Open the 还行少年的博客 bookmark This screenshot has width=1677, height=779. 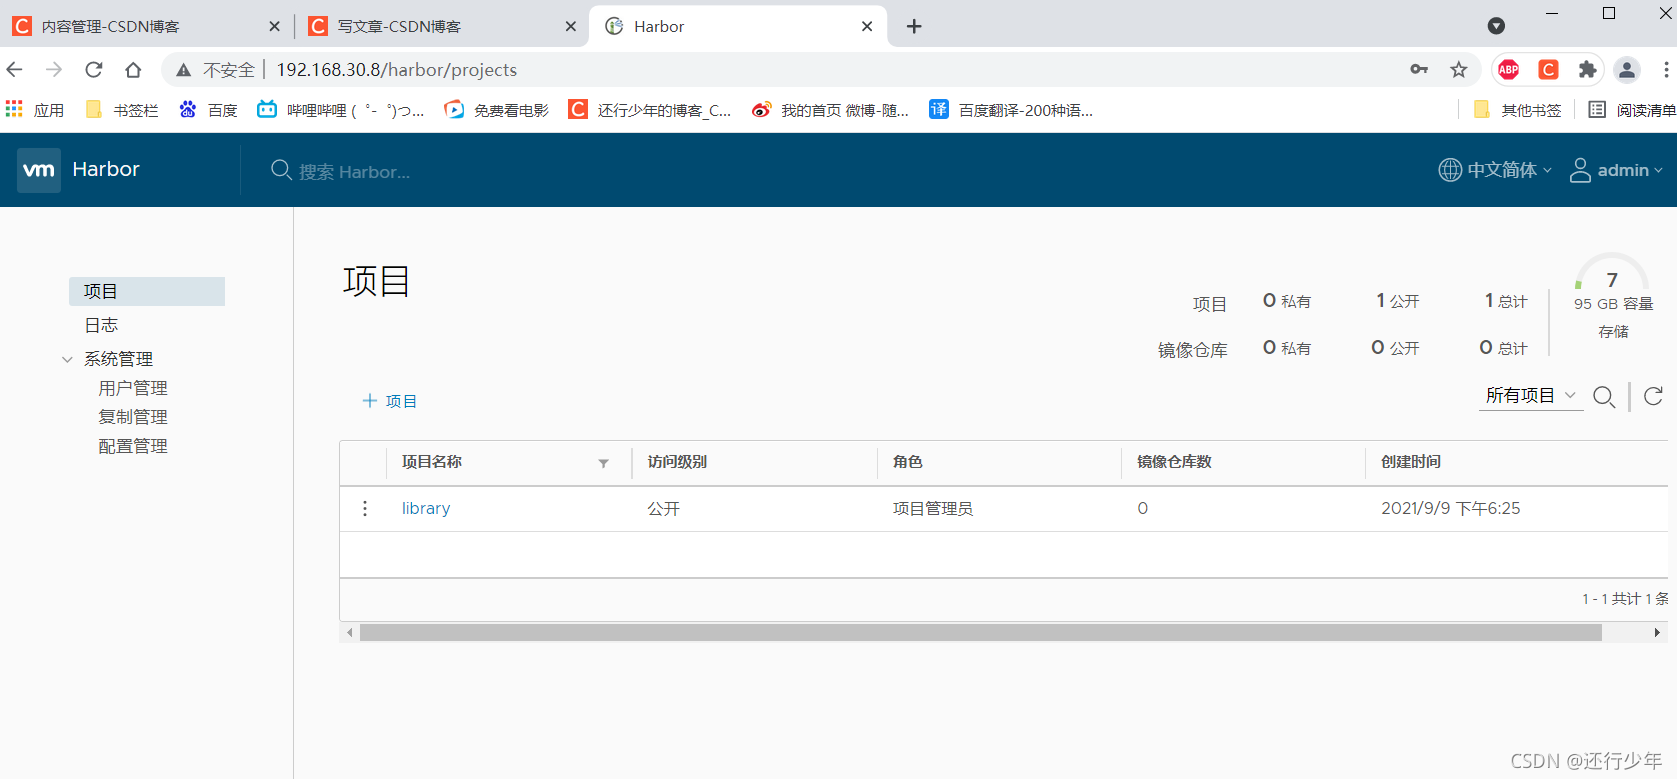[650, 110]
